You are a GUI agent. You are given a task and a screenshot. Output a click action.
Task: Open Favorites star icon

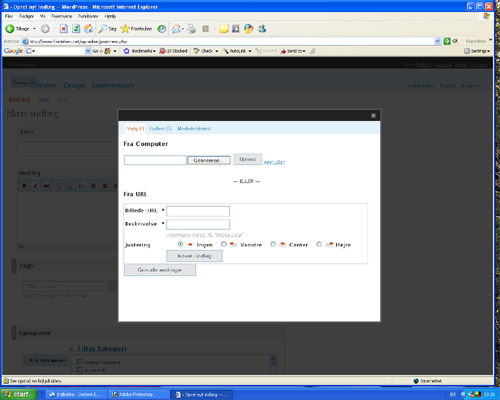pos(125,29)
